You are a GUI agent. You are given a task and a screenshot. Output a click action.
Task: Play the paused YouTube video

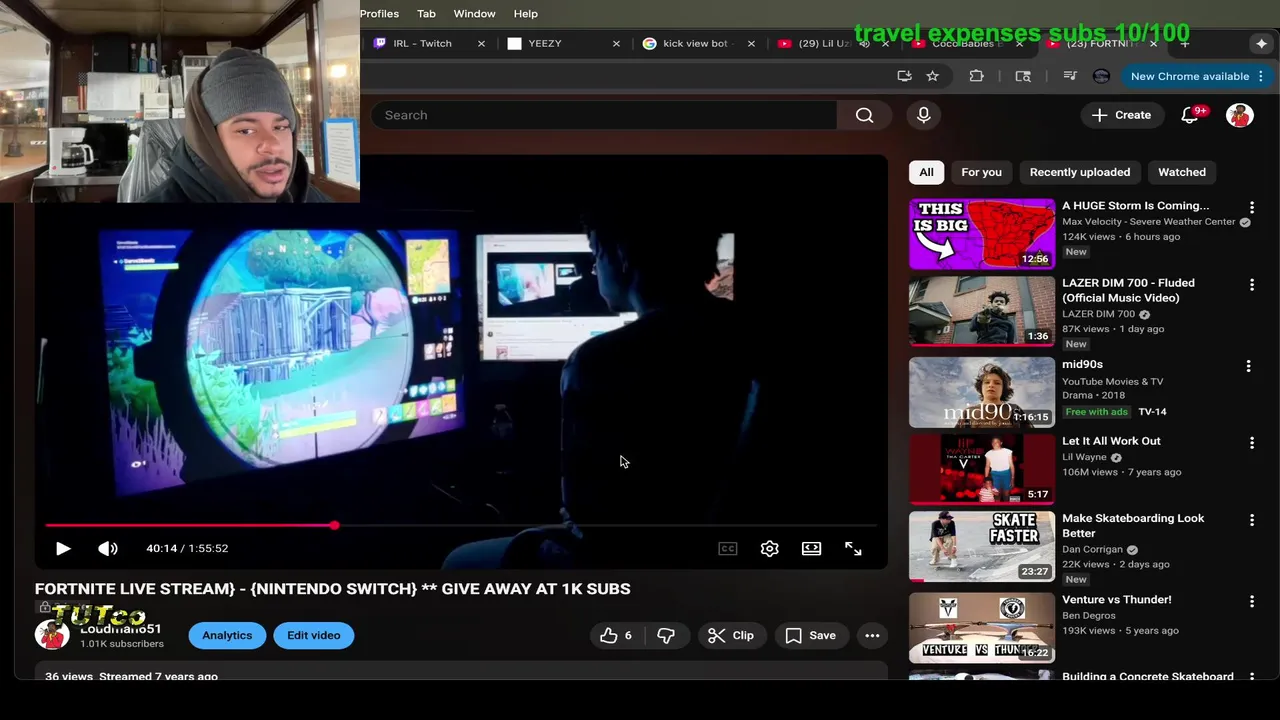62,548
